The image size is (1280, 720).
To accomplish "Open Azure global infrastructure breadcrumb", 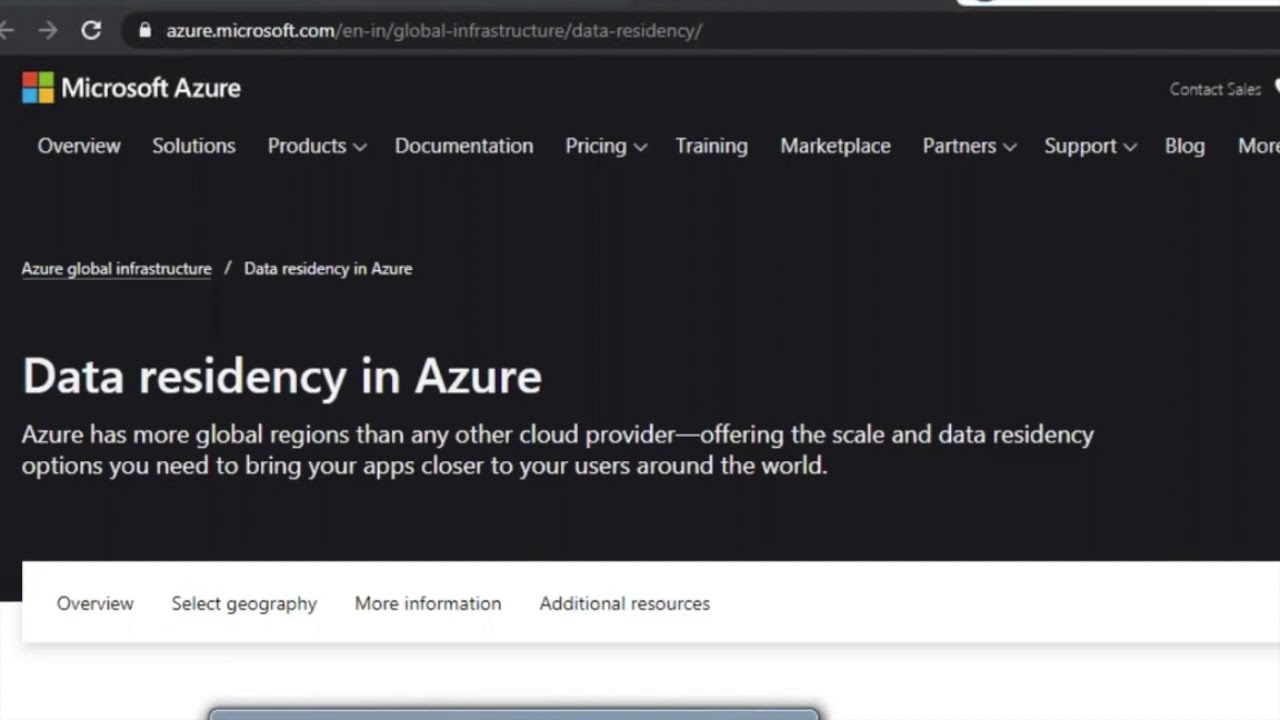I will click(x=117, y=268).
